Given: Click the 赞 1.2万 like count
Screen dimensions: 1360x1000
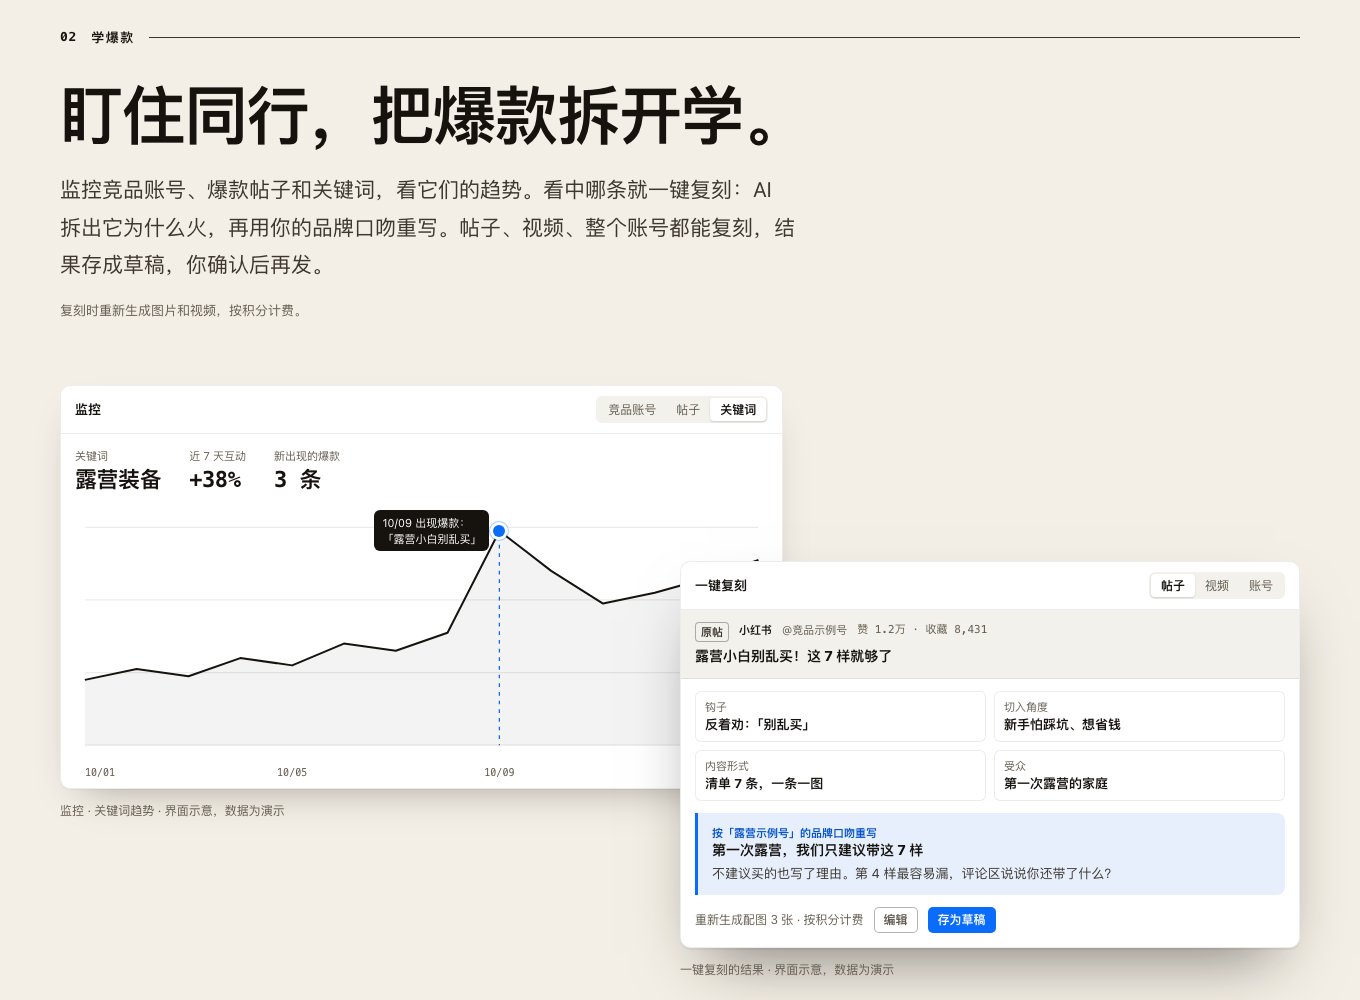Looking at the screenshot, I should point(881,630).
